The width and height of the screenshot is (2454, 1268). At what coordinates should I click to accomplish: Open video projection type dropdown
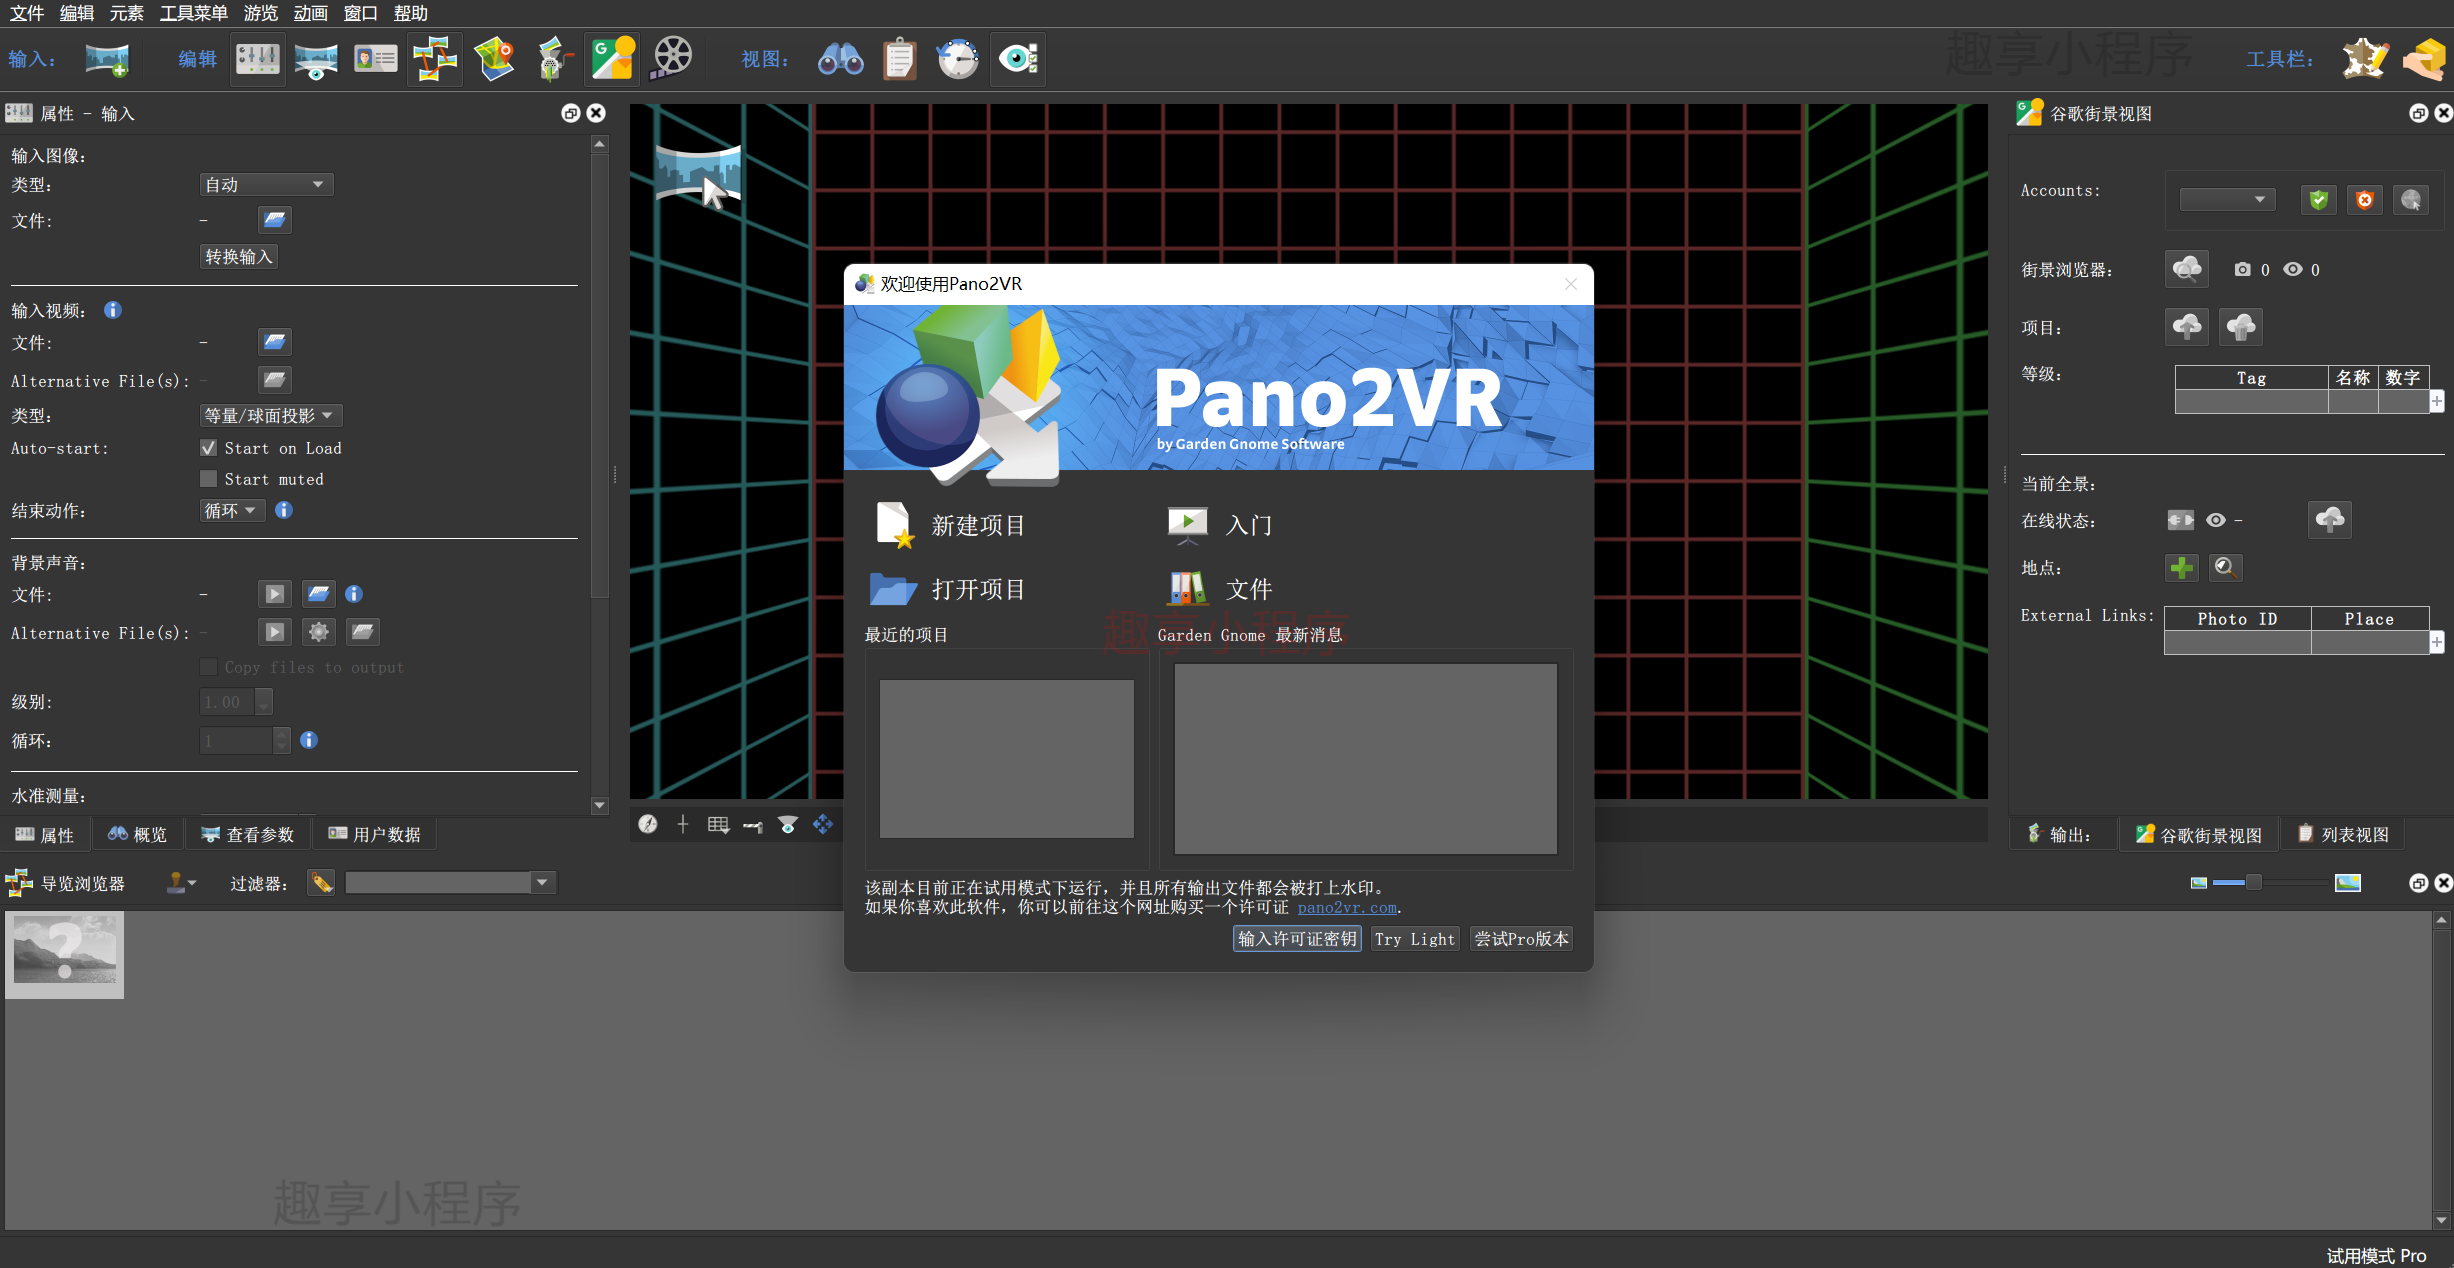tap(271, 416)
